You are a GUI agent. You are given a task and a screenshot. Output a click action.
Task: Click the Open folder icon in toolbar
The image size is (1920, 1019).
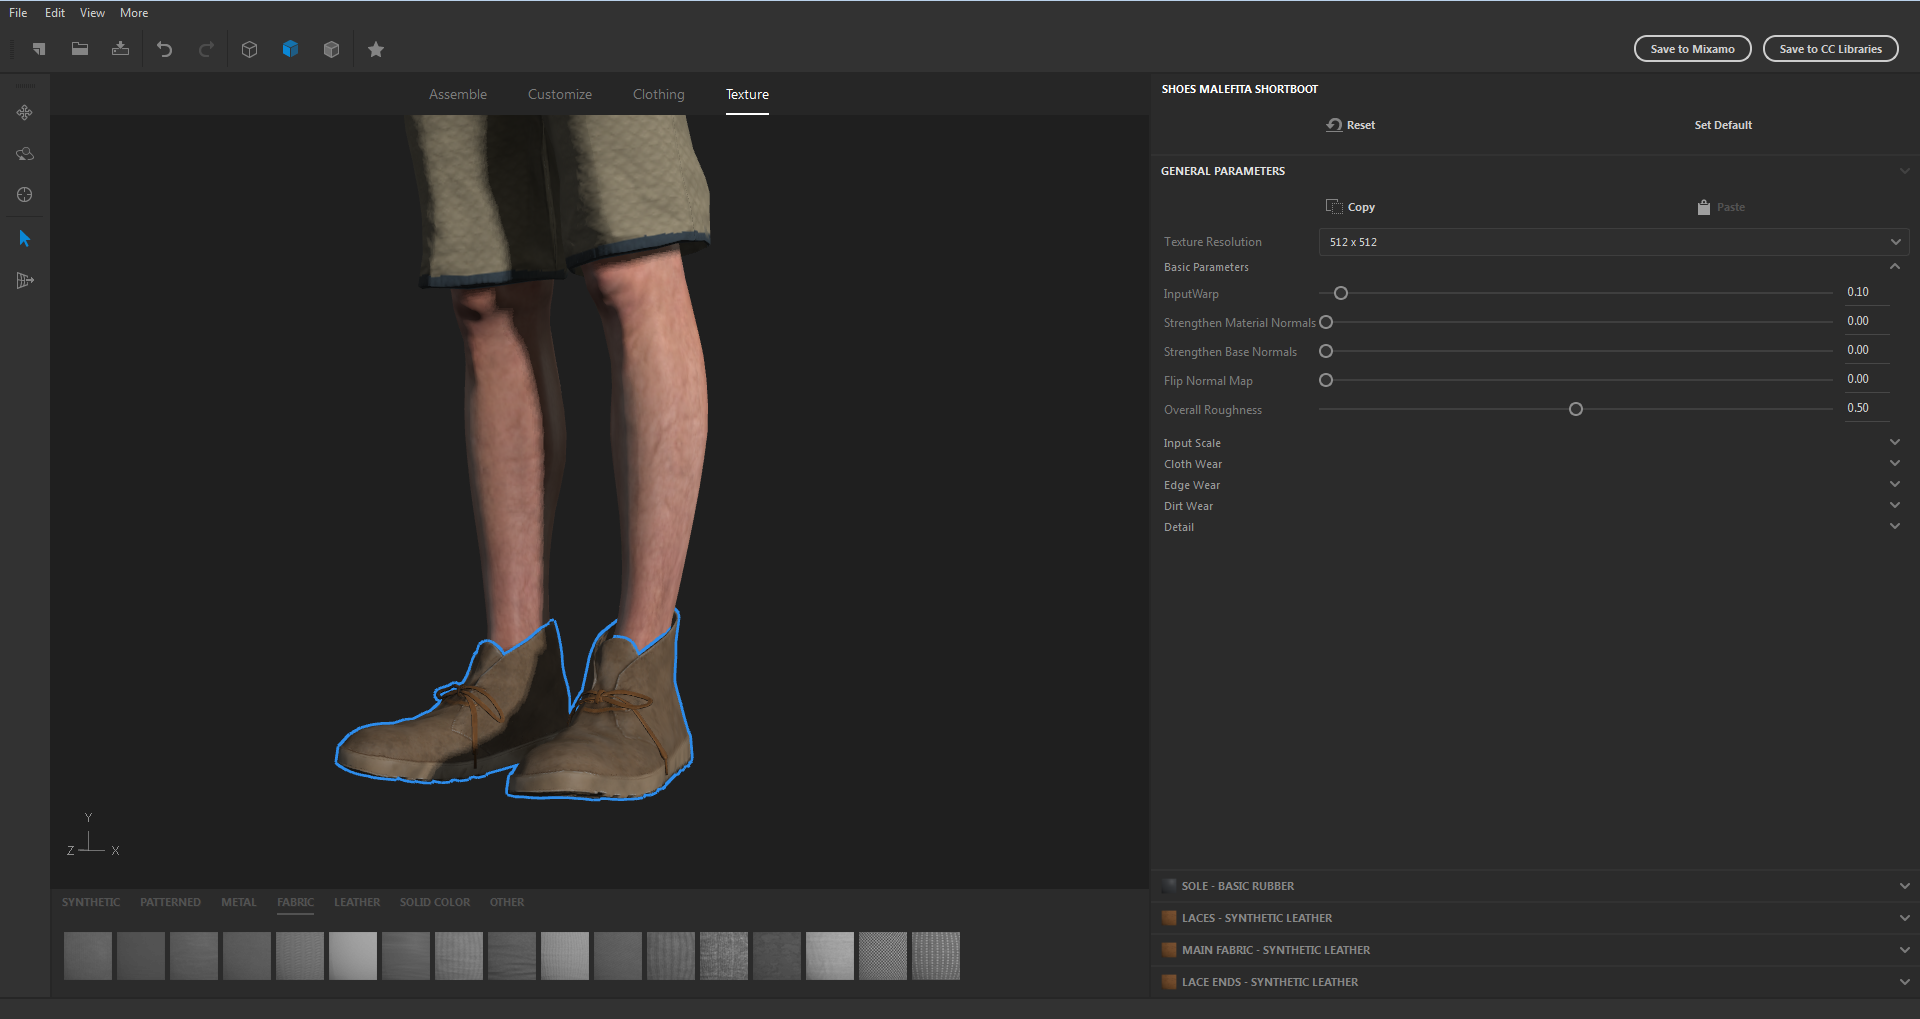[x=80, y=49]
